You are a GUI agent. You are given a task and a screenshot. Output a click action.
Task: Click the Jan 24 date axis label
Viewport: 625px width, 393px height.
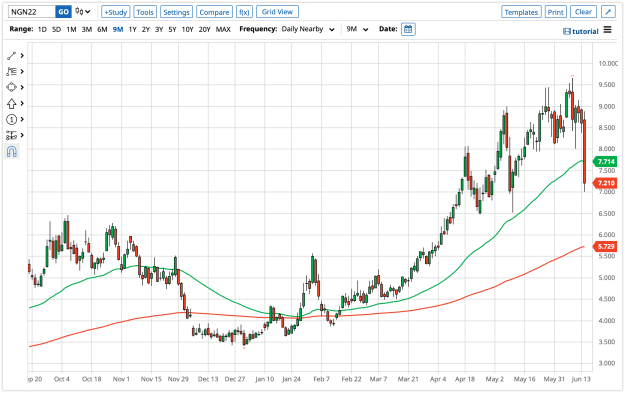click(x=291, y=379)
